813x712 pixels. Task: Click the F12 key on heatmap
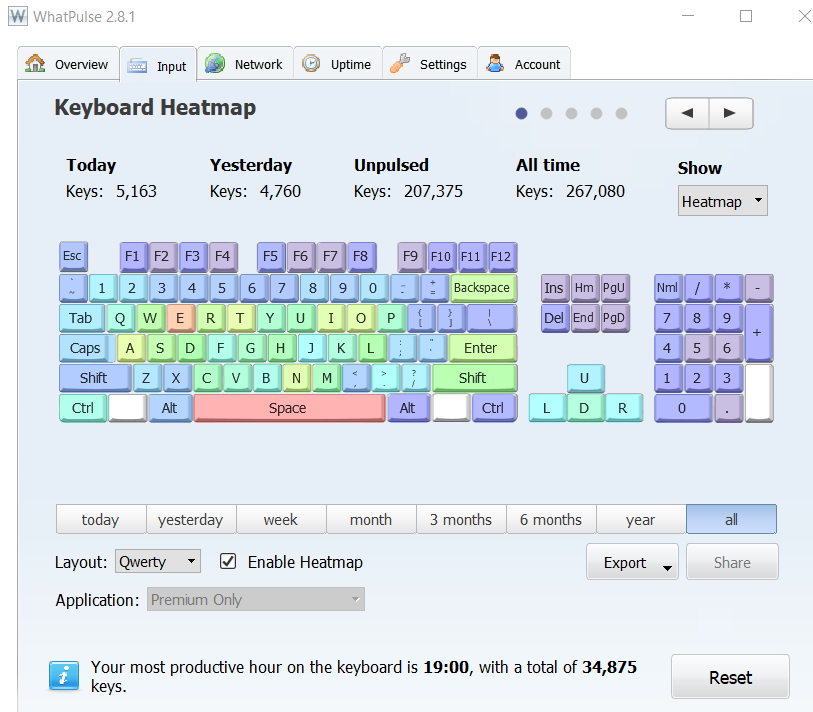coord(502,257)
